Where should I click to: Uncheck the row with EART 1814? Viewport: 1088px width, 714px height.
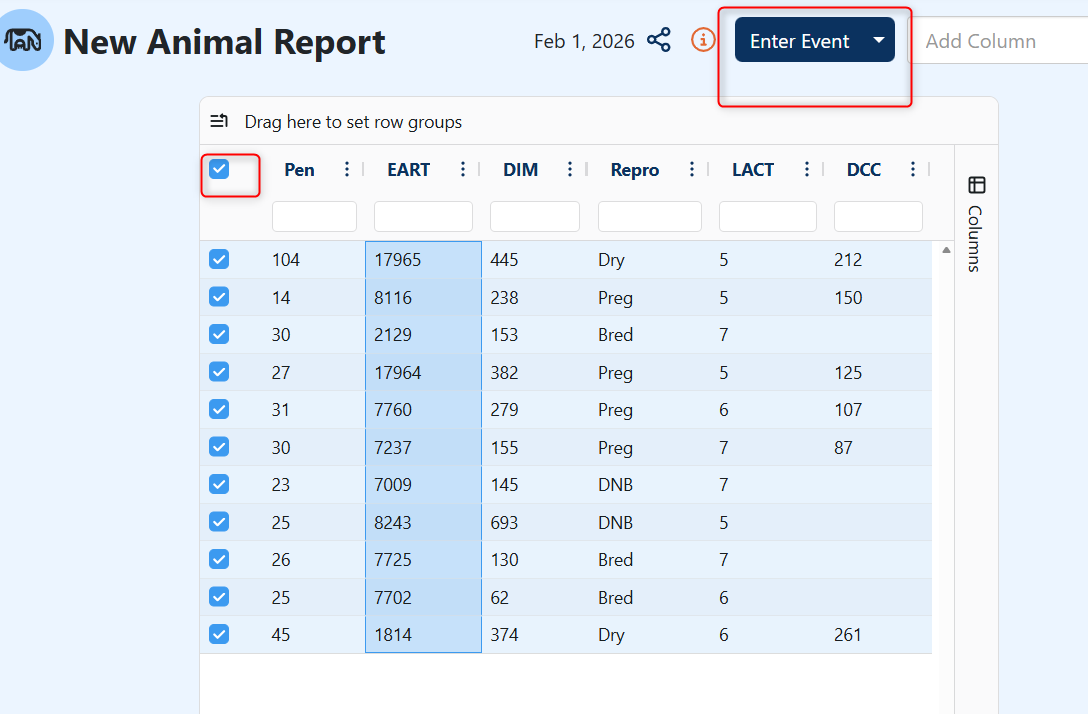pyautogui.click(x=219, y=634)
